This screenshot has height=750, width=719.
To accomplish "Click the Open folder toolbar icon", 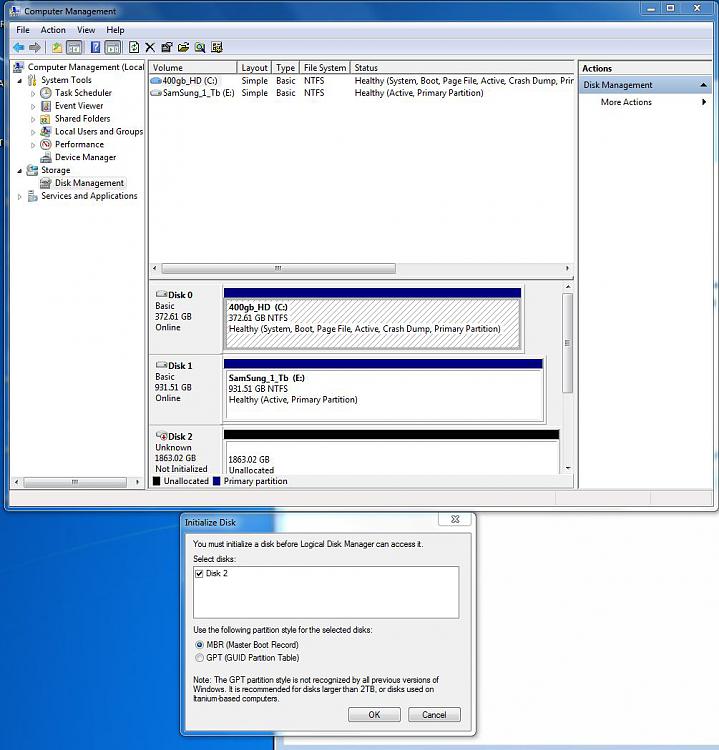I will point(183,47).
